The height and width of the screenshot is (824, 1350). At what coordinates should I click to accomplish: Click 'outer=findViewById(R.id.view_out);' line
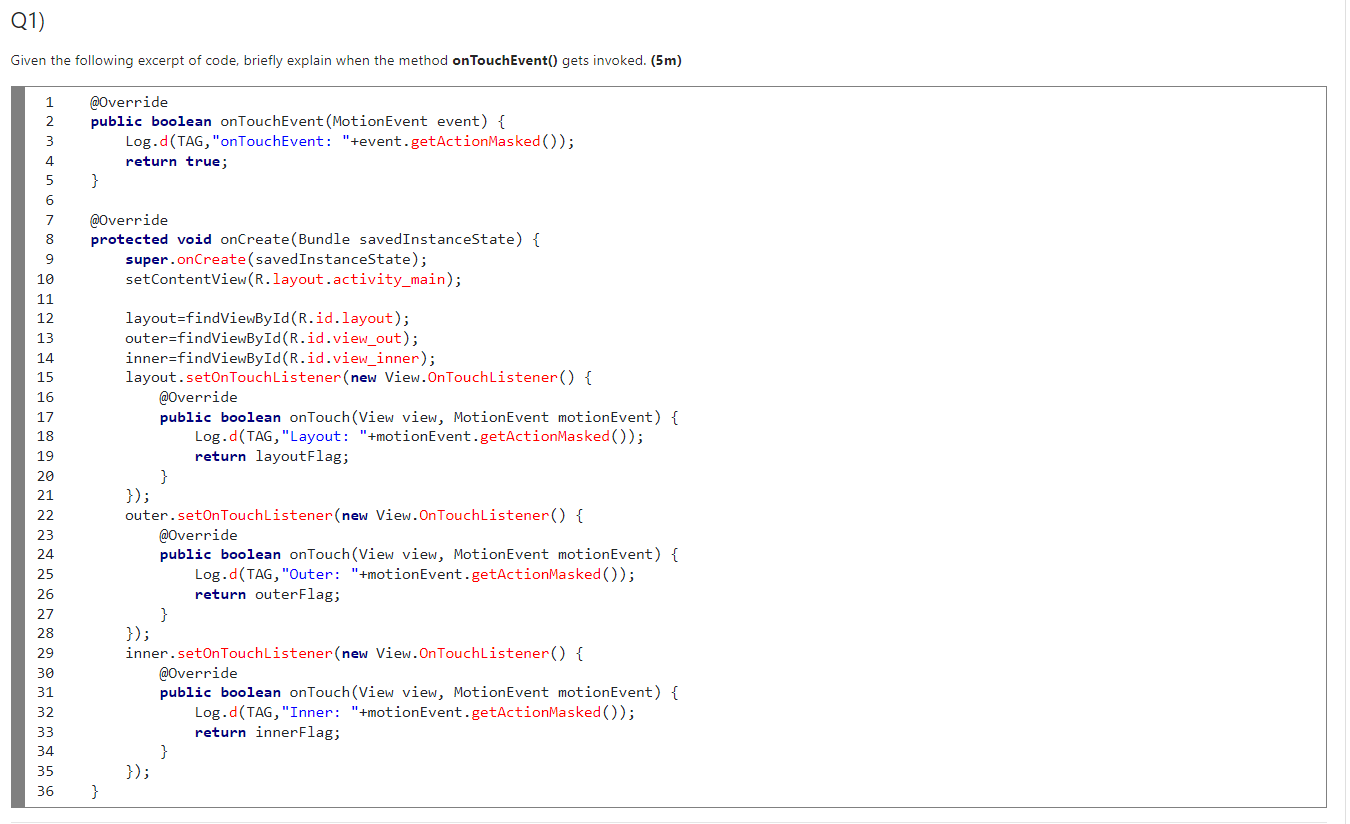tap(272, 338)
